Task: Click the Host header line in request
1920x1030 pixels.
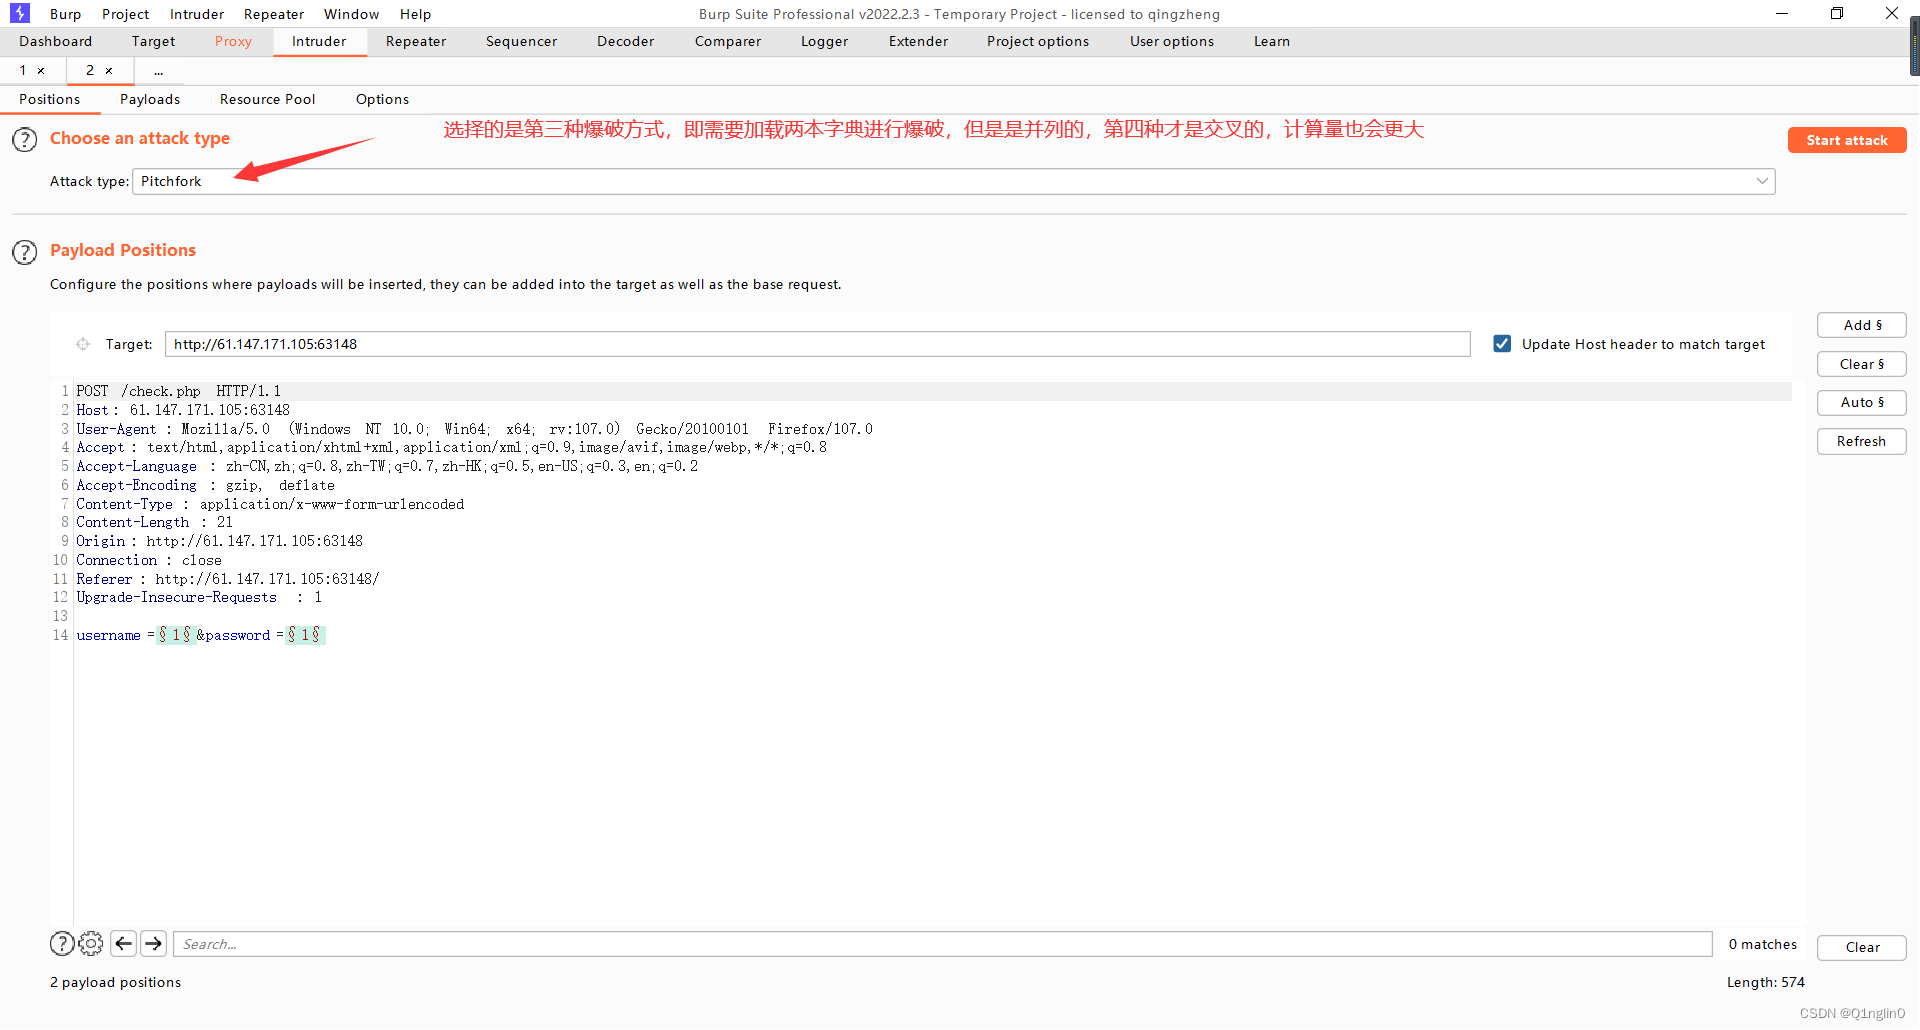Action: pyautogui.click(x=183, y=410)
